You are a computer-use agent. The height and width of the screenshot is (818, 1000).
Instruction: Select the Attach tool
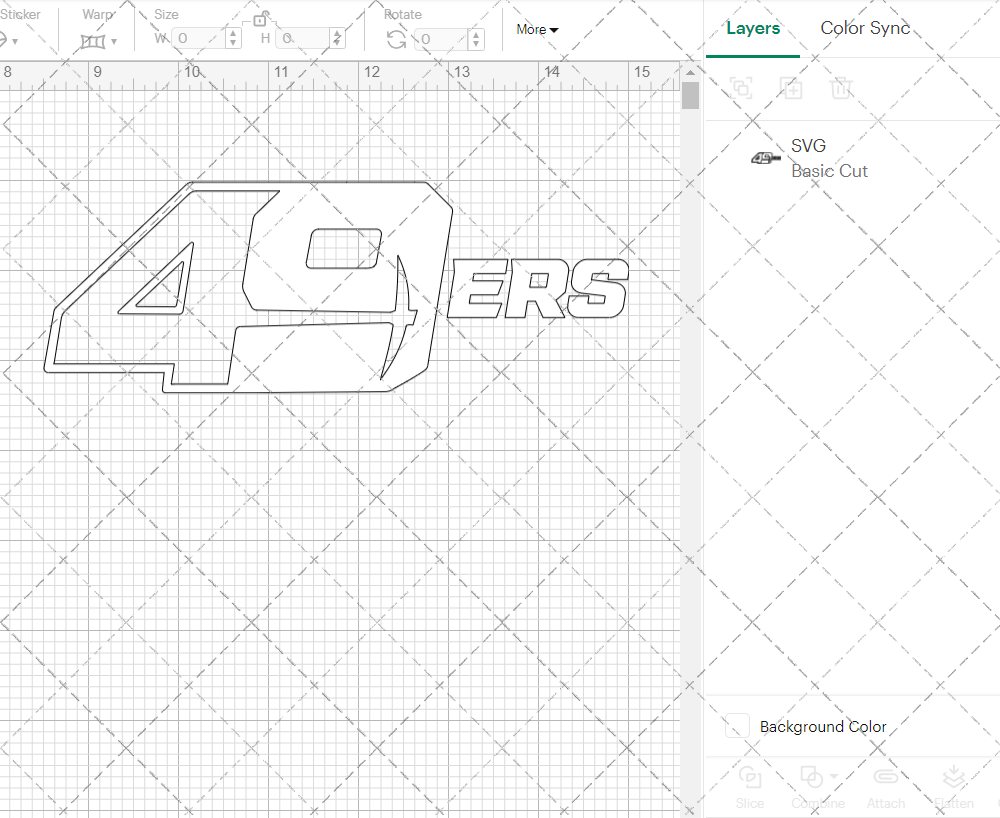coord(886,786)
